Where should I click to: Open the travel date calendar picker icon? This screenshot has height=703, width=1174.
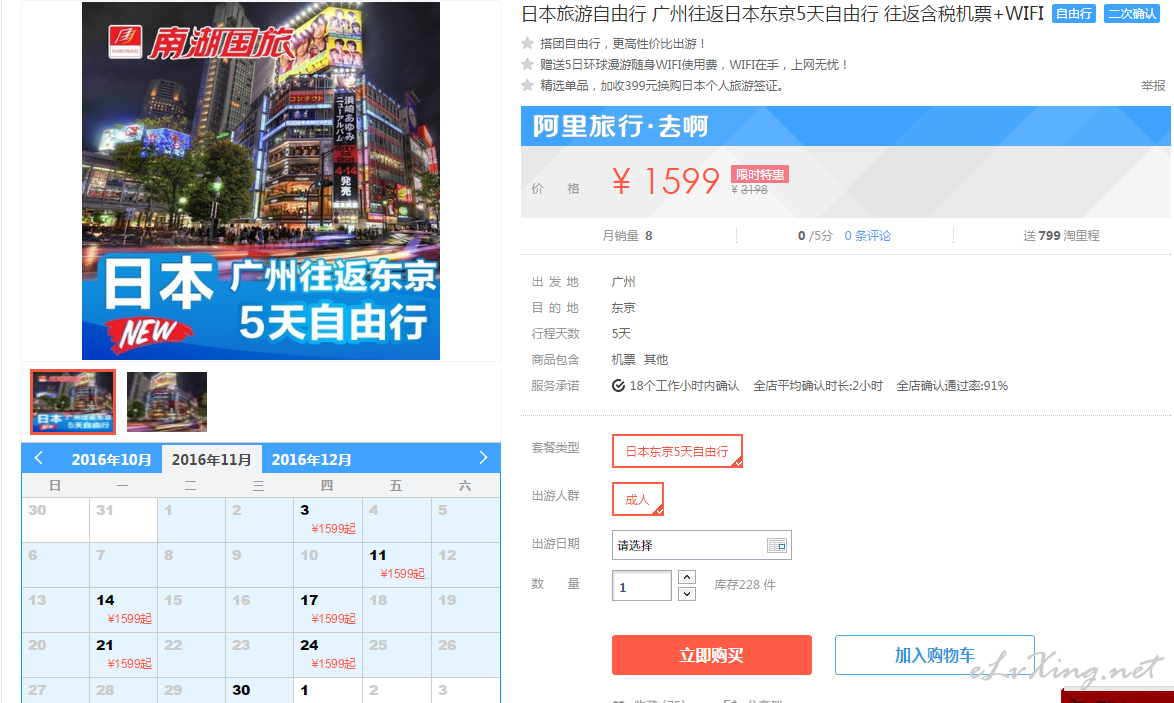click(x=776, y=546)
